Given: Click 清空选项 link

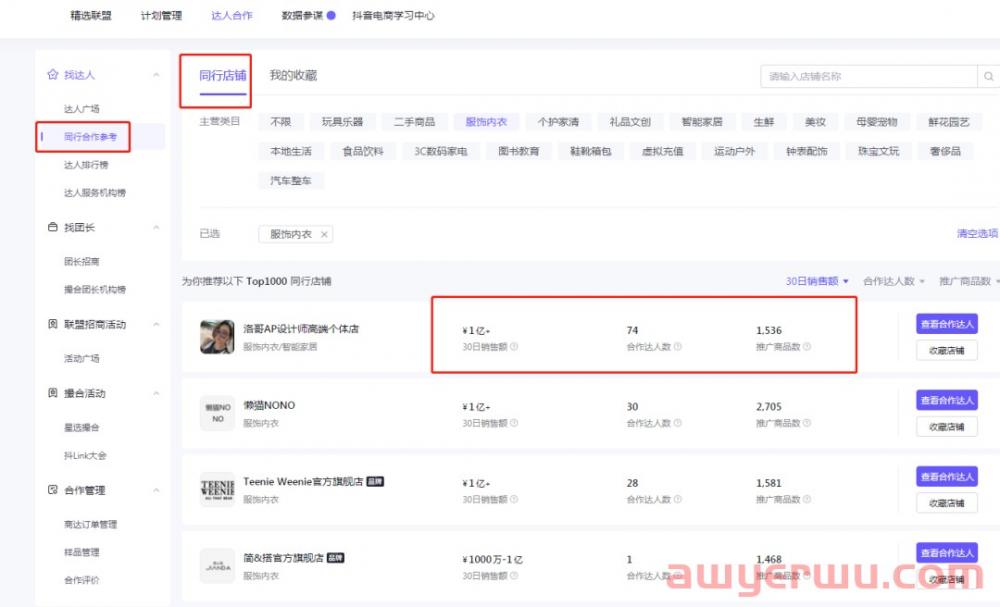Looking at the screenshot, I should tap(977, 234).
